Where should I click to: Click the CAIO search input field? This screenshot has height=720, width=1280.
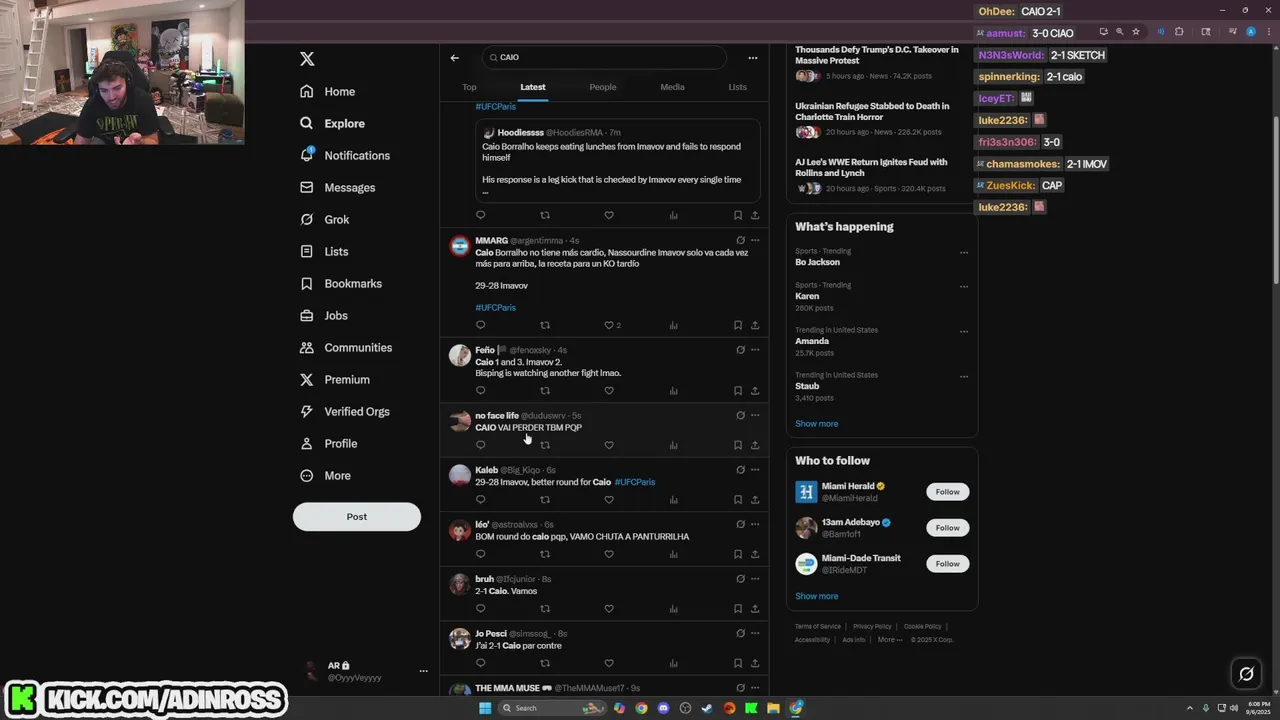(x=604, y=58)
